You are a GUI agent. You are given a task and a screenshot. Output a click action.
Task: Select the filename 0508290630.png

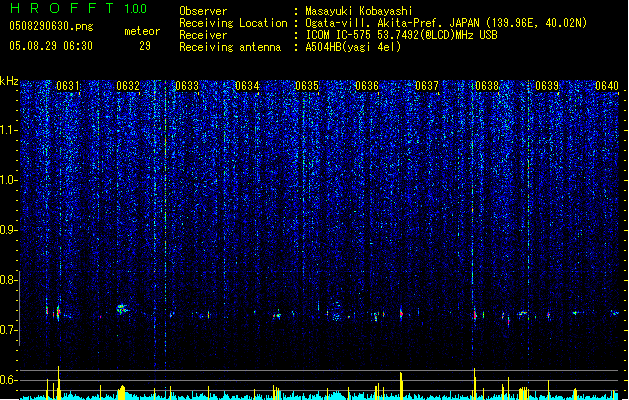51,26
